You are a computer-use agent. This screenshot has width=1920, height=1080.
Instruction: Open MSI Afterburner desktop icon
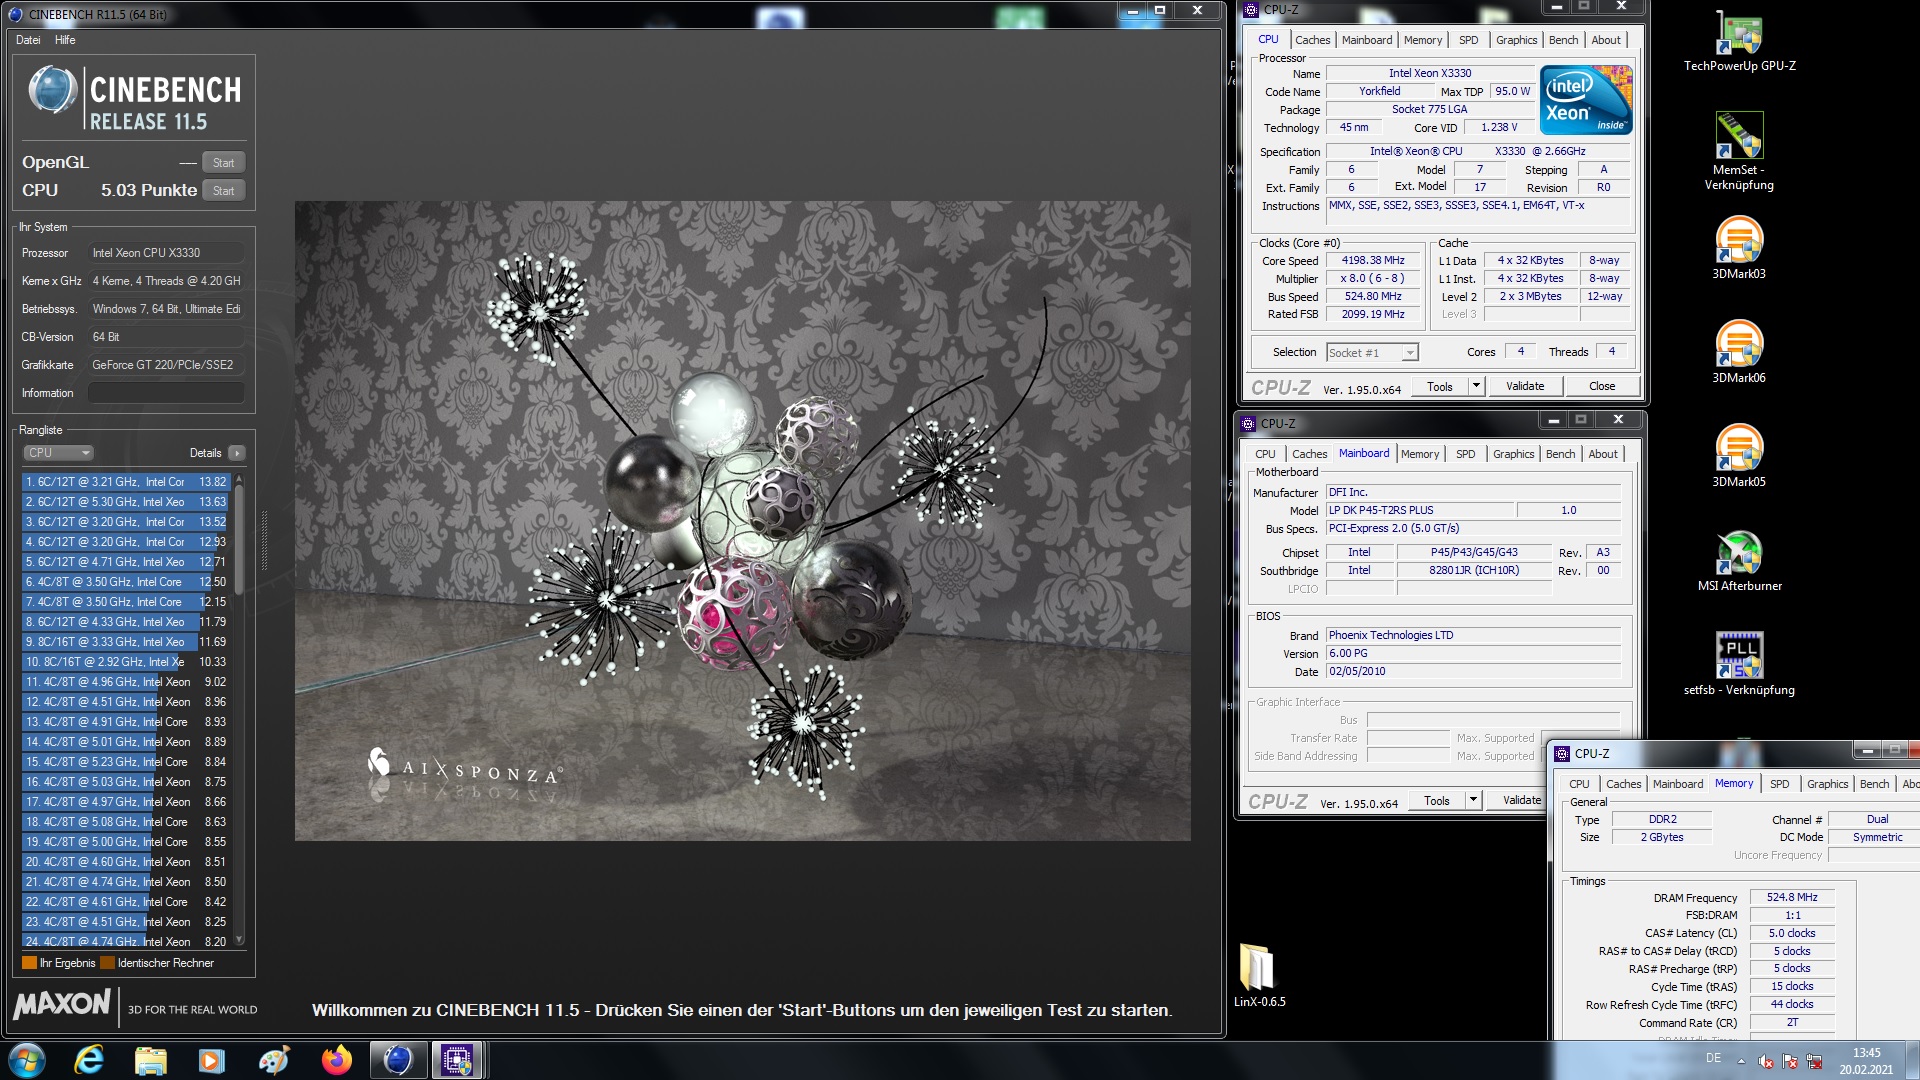click(1739, 560)
